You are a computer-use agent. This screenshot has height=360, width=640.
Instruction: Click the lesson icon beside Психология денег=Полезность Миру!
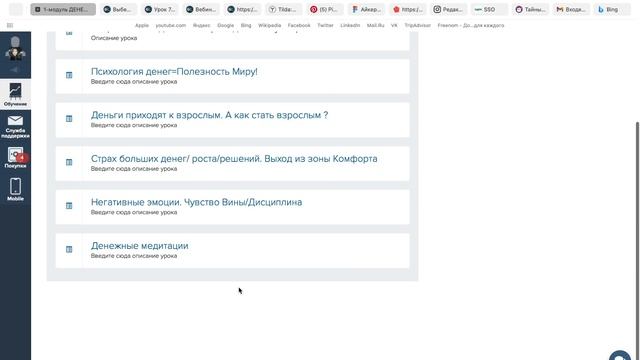point(69,75)
